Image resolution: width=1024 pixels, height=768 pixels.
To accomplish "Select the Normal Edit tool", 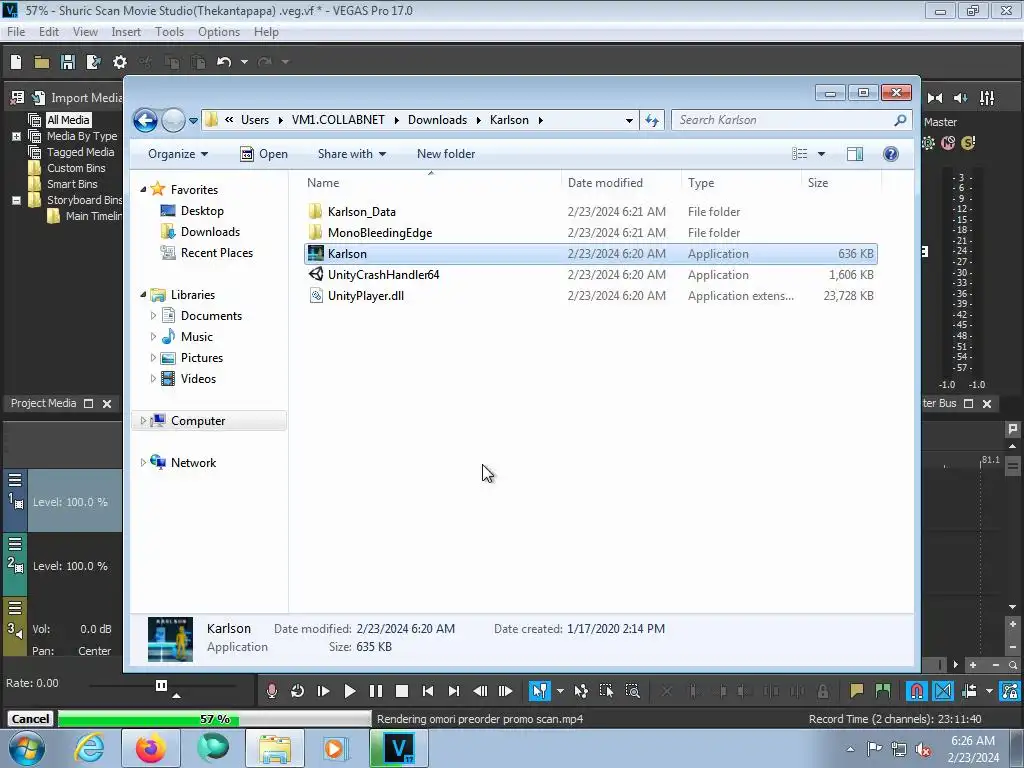I will tap(539, 691).
